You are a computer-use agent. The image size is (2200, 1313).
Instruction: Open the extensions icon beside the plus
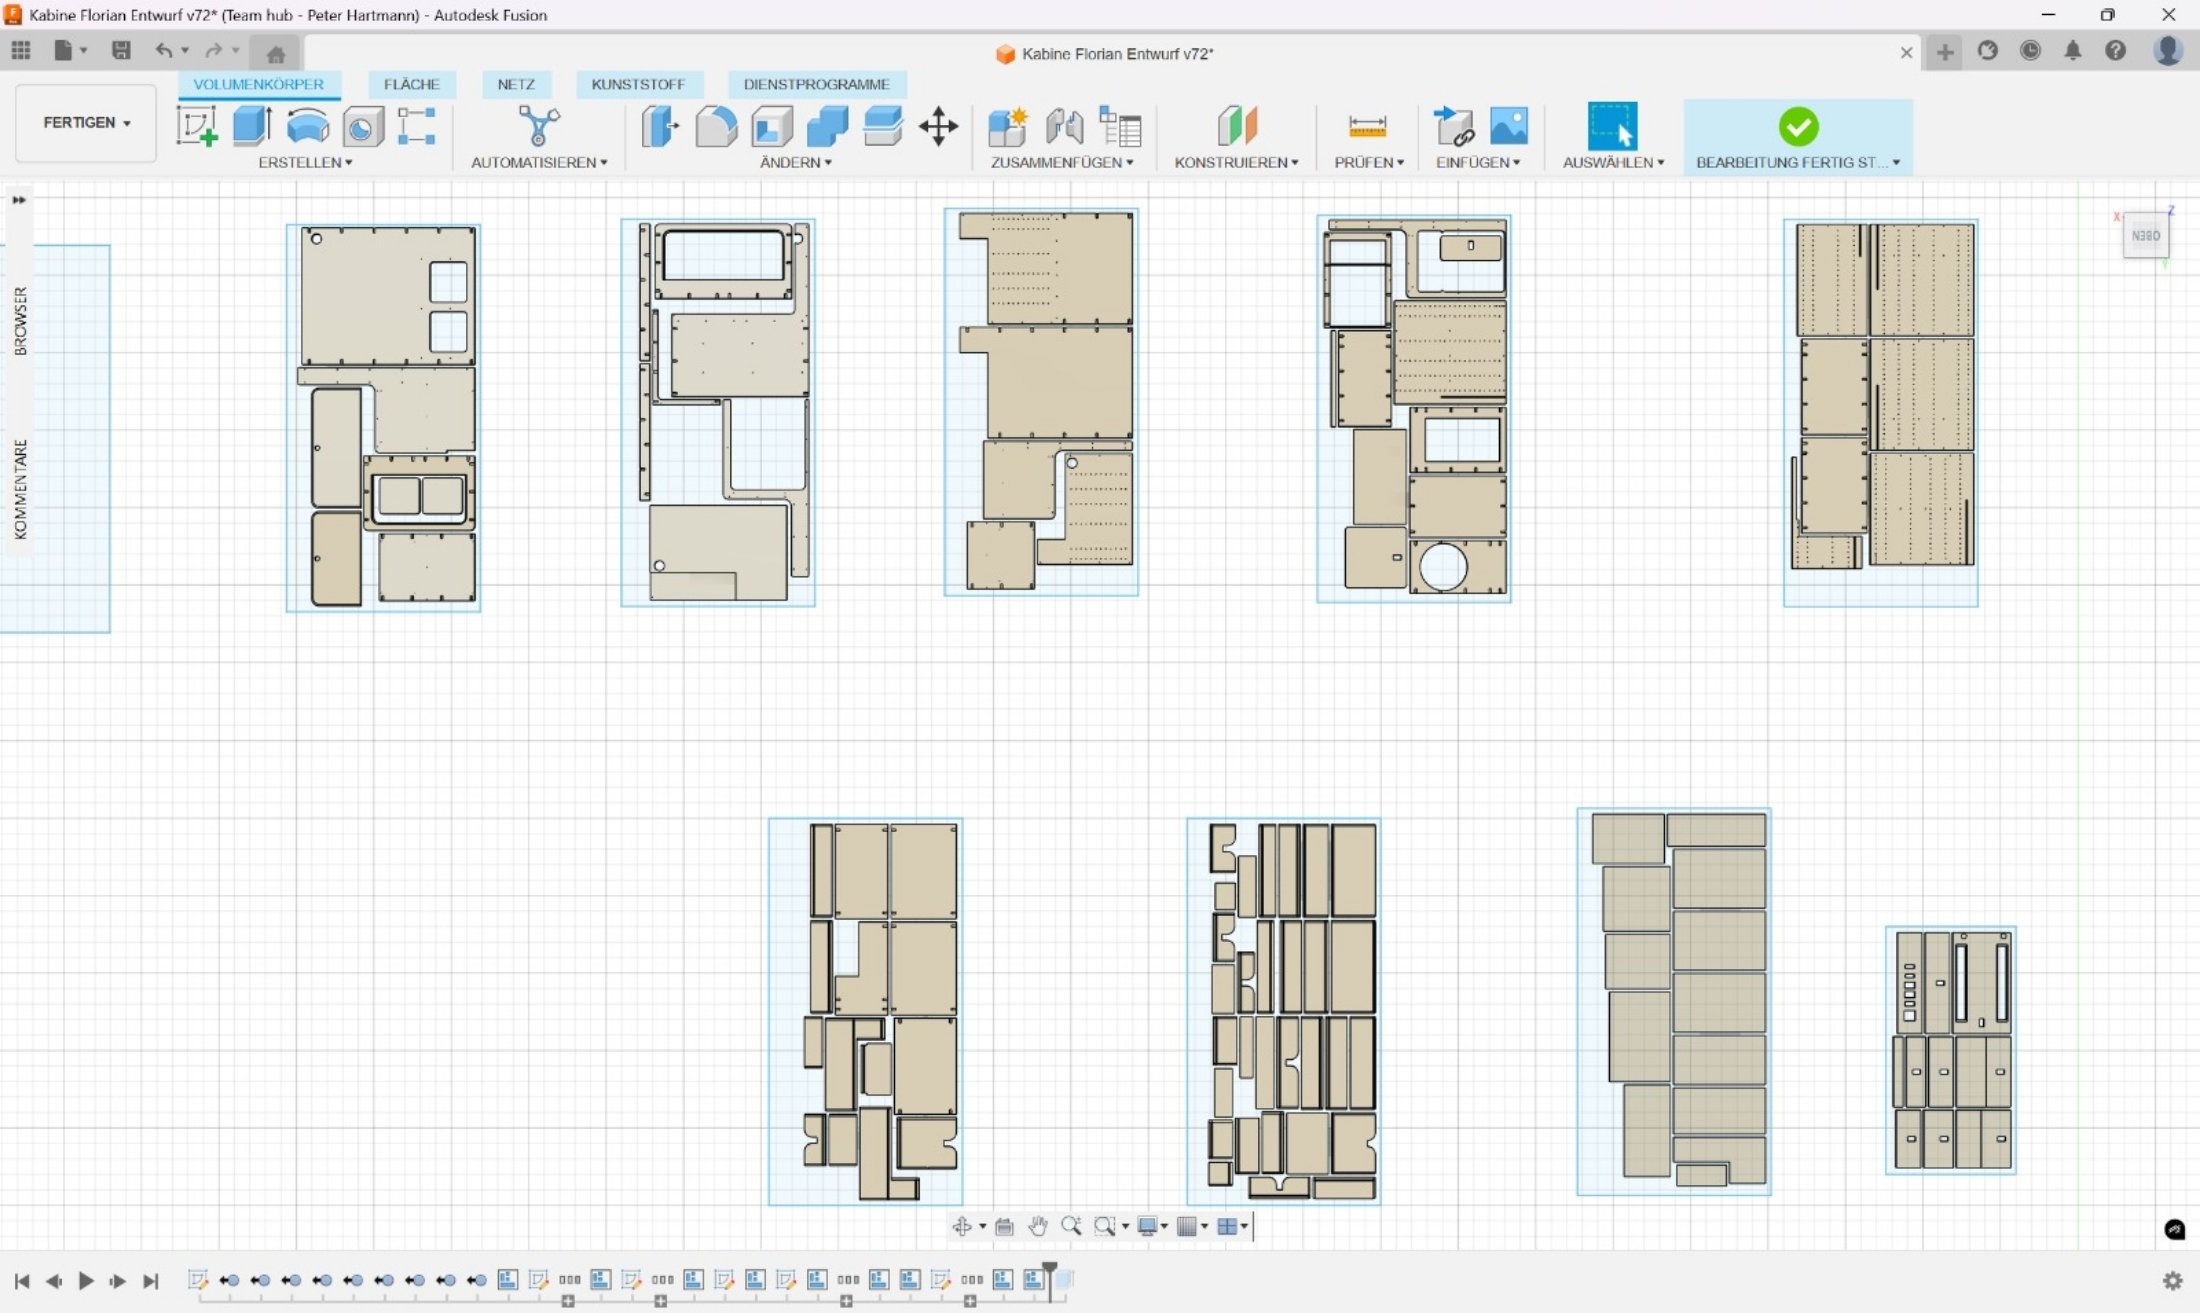tap(1987, 51)
